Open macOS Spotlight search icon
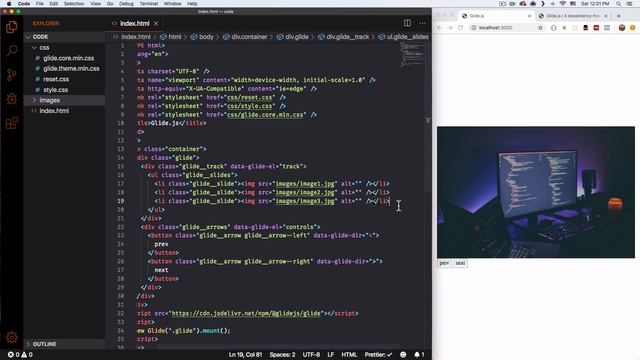The height and width of the screenshot is (360, 640). click(x=619, y=4)
